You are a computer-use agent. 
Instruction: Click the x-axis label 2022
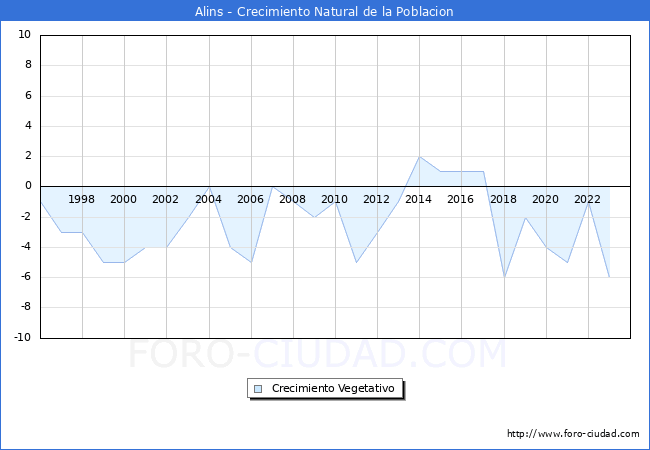587,199
